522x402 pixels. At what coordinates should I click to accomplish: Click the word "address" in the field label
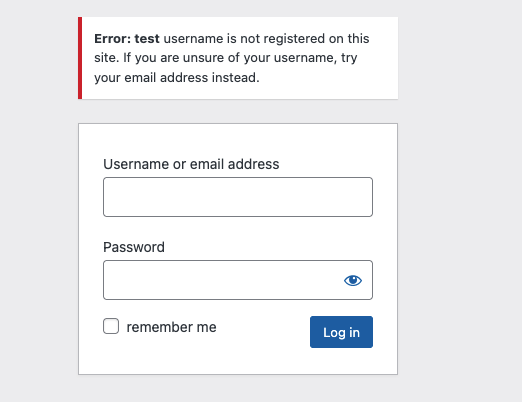[x=253, y=164]
